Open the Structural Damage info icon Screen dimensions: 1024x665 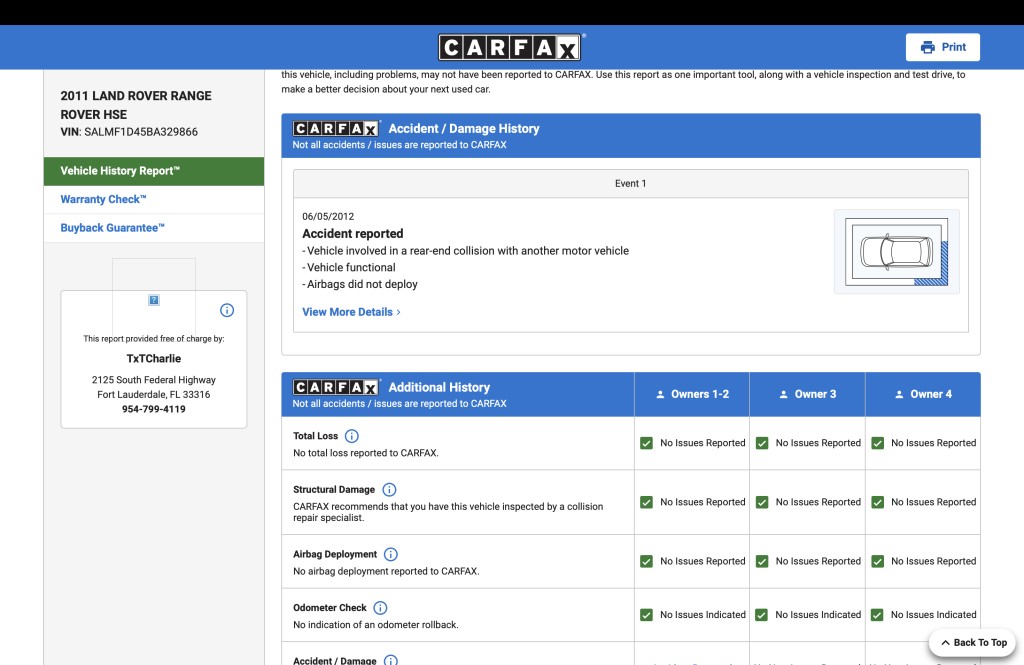pyautogui.click(x=389, y=489)
